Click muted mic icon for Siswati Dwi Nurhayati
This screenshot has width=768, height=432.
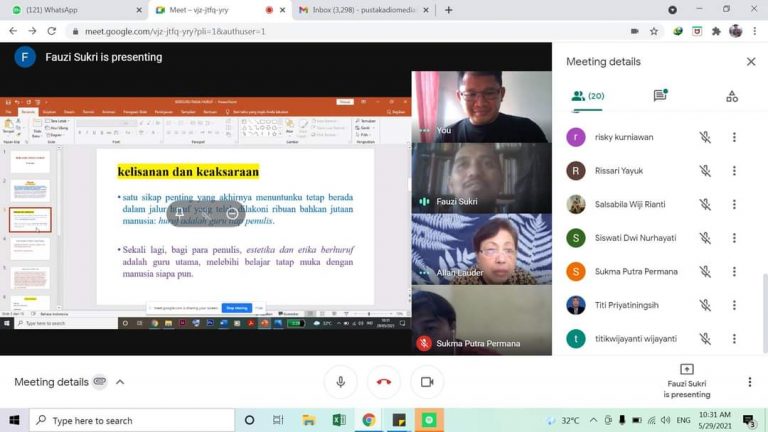point(705,238)
